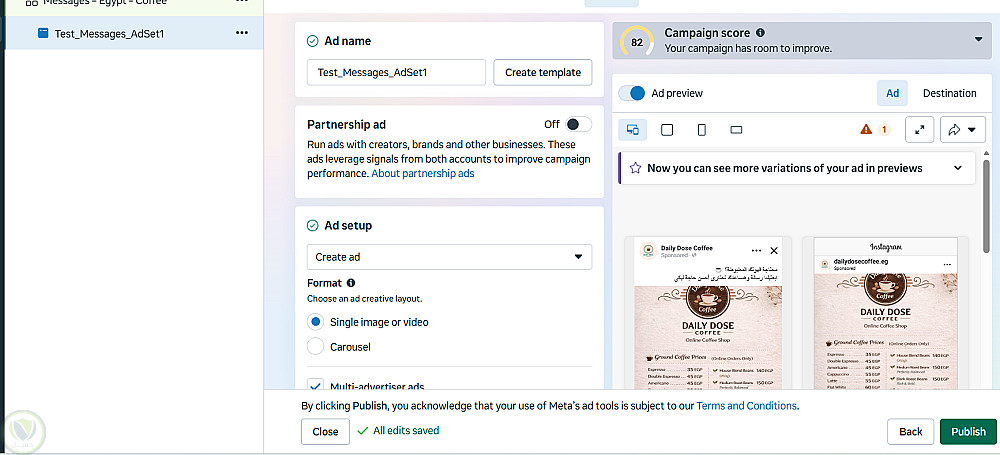Image resolution: width=1000 pixels, height=455 pixels.
Task: Select the all-devices preview icon
Action: point(632,130)
